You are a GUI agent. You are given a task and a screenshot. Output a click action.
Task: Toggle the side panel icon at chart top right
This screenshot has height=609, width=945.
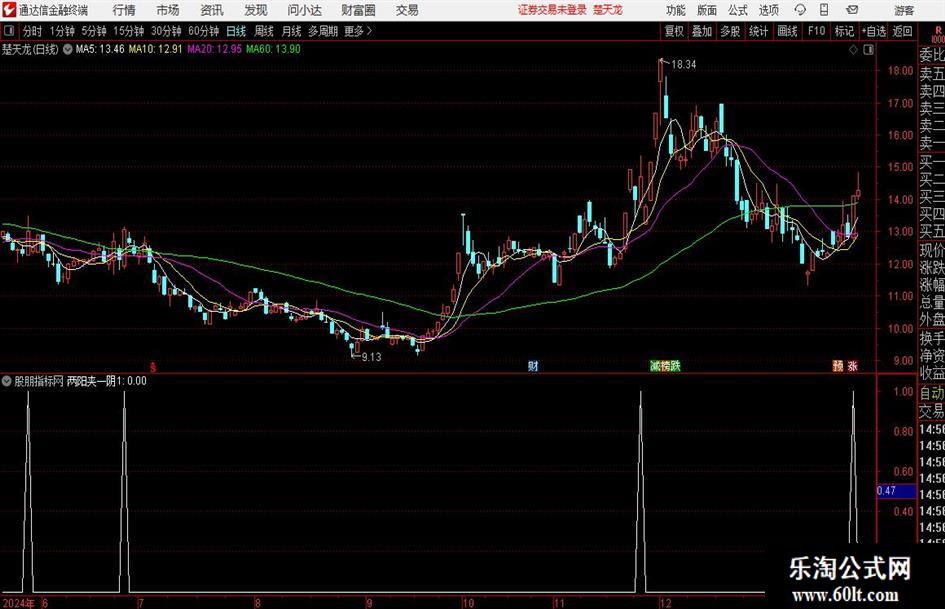868,50
